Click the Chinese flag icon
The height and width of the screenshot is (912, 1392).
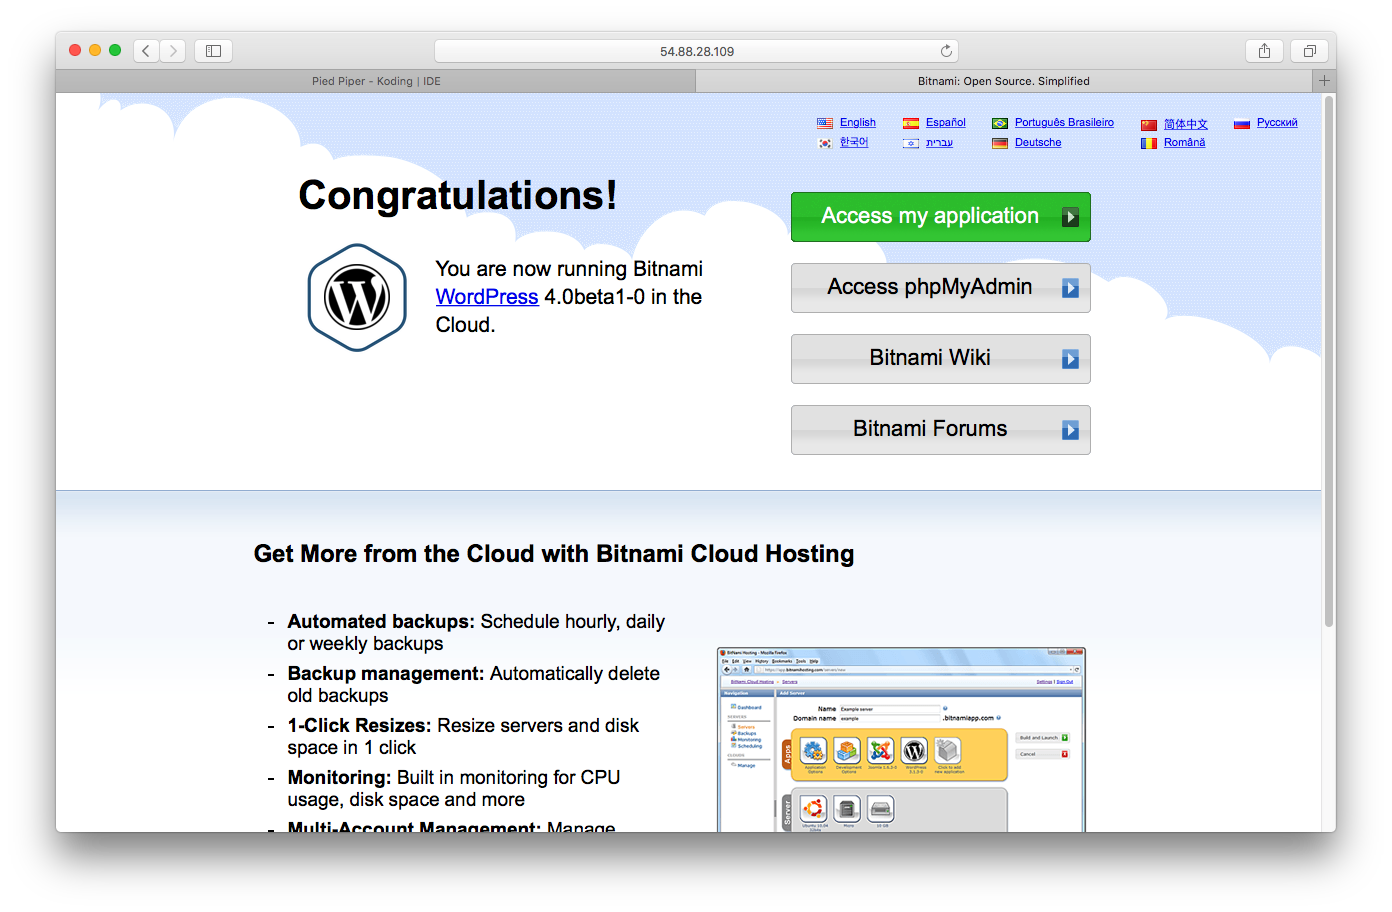1149,124
